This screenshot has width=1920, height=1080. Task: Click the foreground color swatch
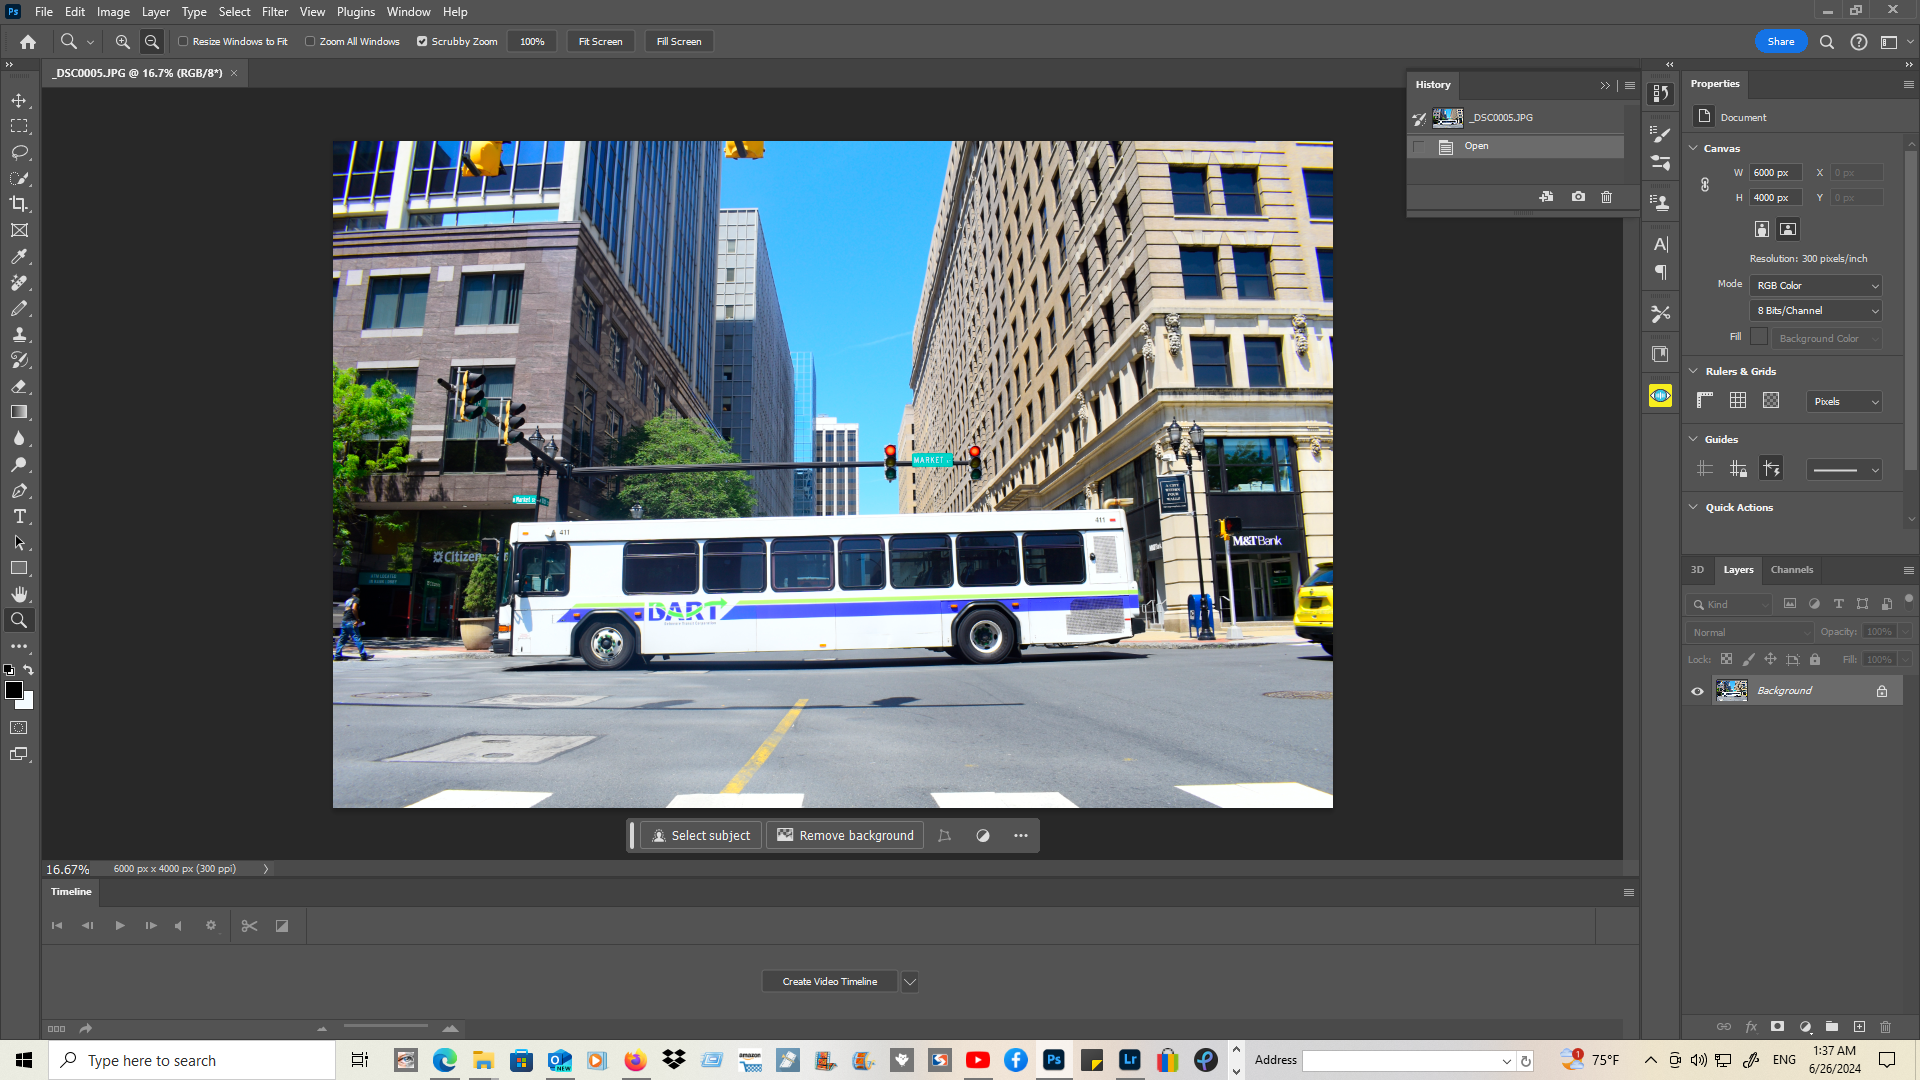pos(14,690)
